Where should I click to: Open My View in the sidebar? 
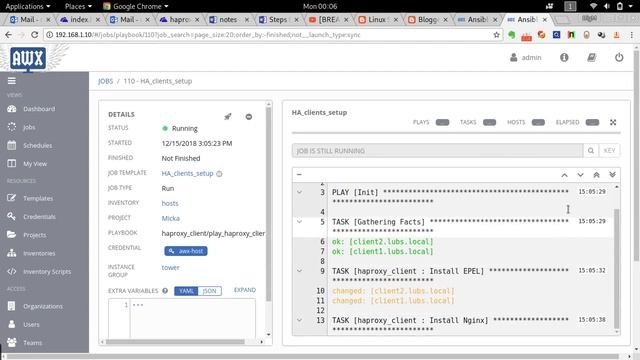pos(35,164)
